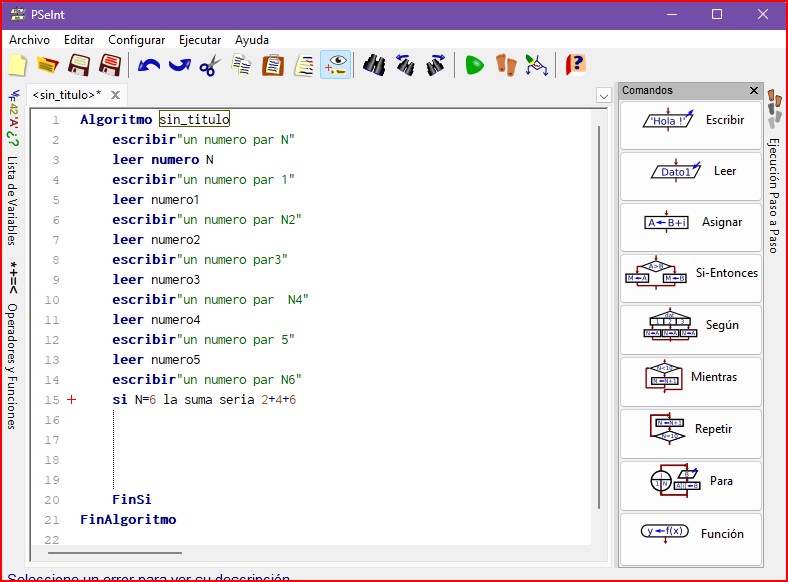
Task: Open the flowchart diagram icon
Action: pyautogui.click(x=537, y=65)
